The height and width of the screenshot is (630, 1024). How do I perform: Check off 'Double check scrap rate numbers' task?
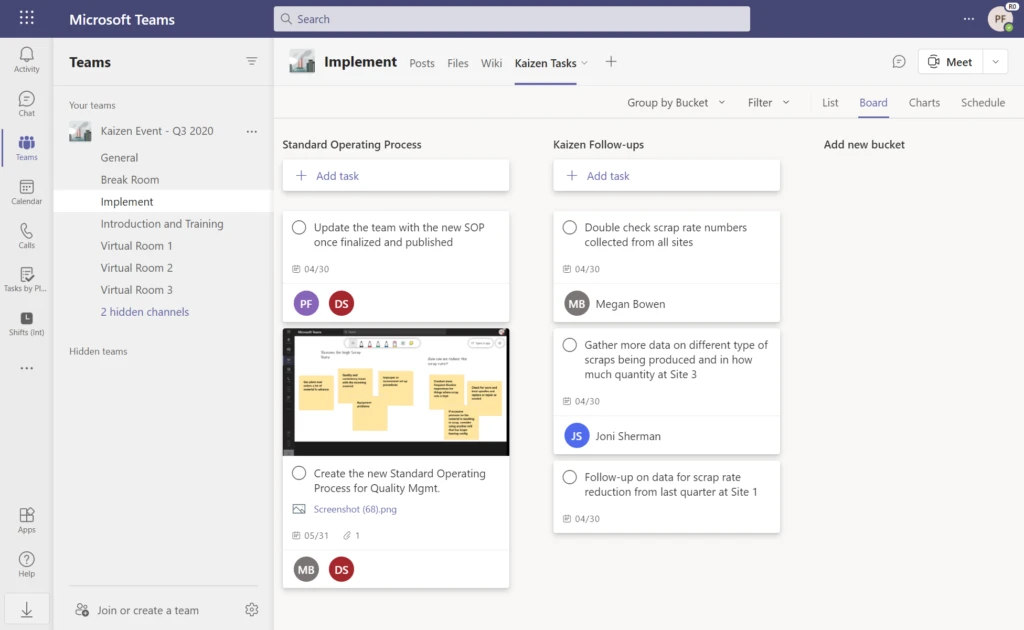[569, 227]
